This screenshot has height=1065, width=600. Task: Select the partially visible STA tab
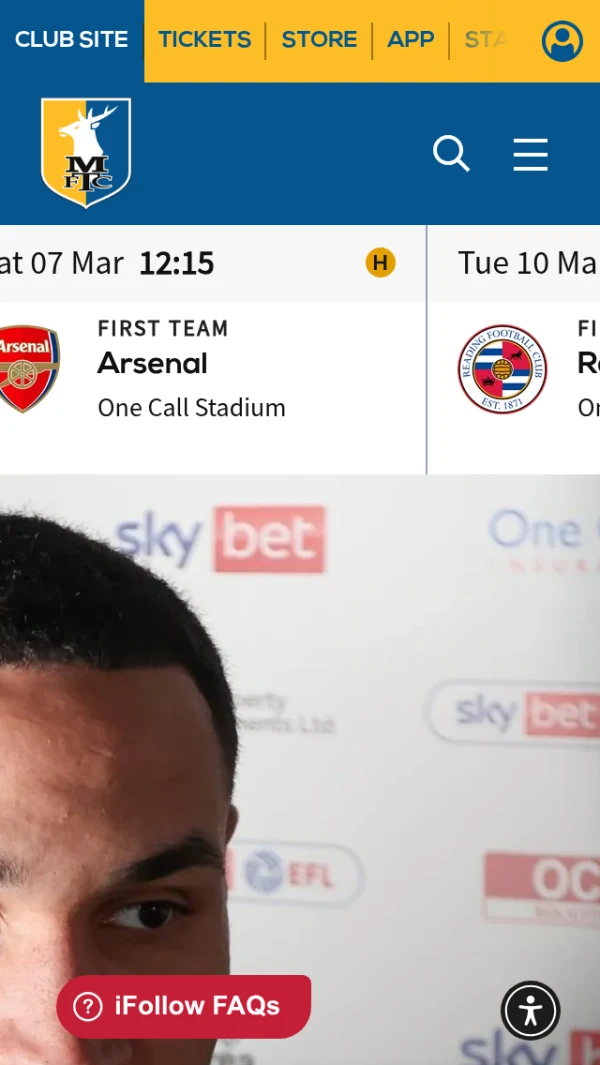click(487, 40)
